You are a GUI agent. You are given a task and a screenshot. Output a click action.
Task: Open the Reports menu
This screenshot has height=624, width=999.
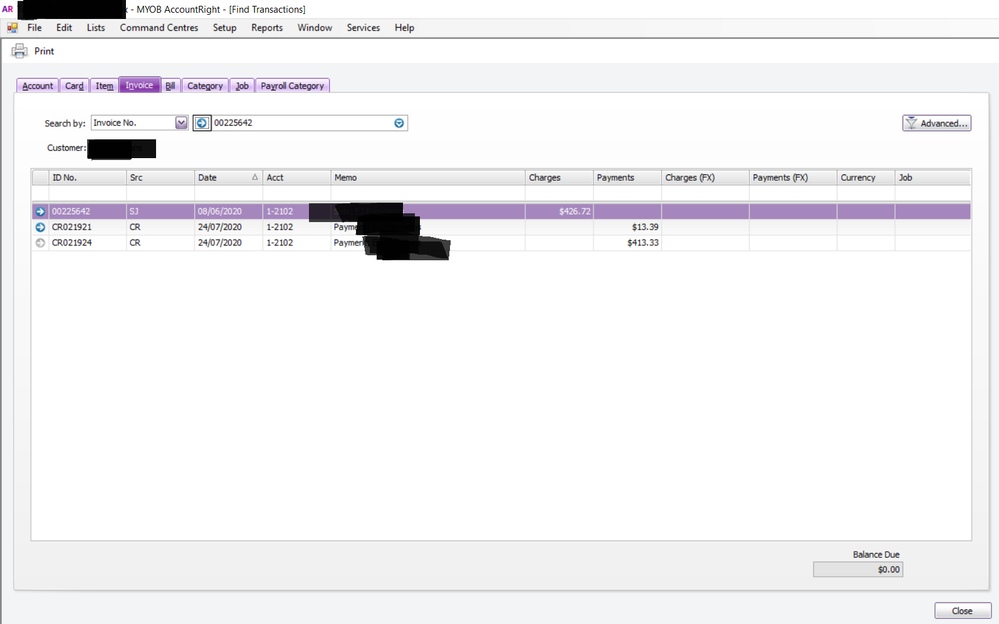point(267,28)
